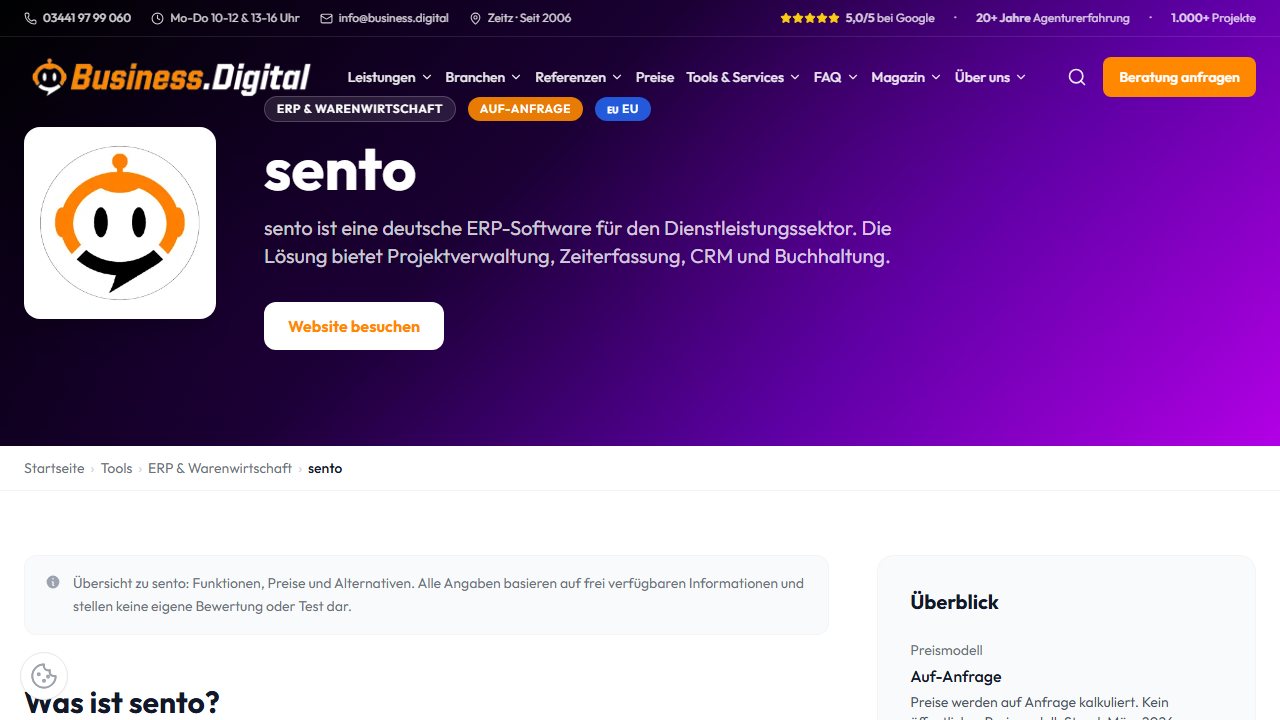1280x720 pixels.
Task: Expand the Leistungen menu chevron
Action: (x=427, y=77)
